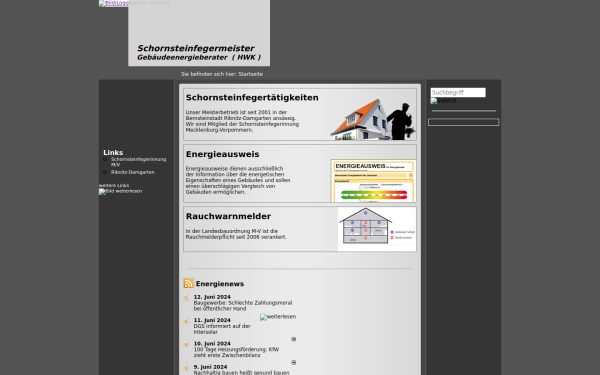Click the '10. Juni 2024' date
The width and height of the screenshot is (600, 375).
pos(212,344)
